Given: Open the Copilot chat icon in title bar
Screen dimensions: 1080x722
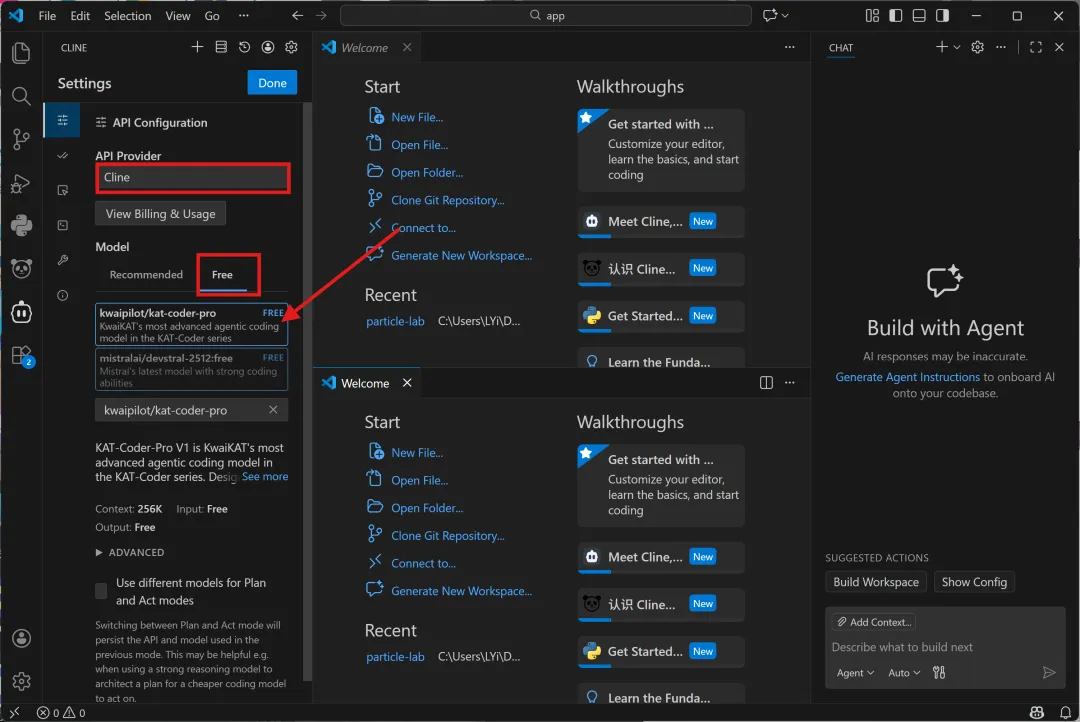Looking at the screenshot, I should (769, 15).
